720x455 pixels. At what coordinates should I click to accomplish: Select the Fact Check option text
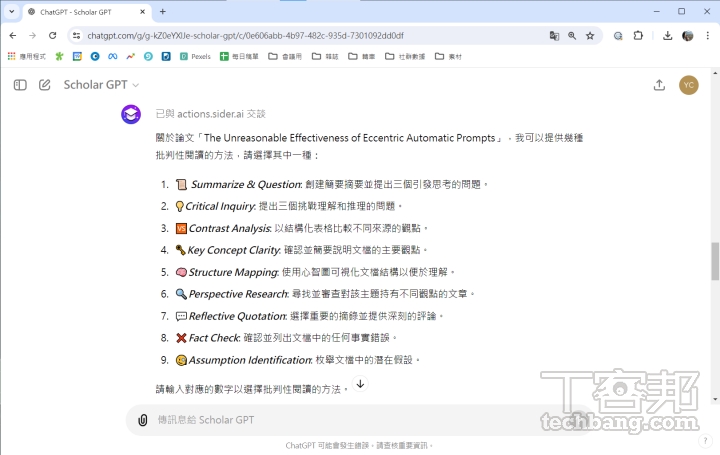214,338
